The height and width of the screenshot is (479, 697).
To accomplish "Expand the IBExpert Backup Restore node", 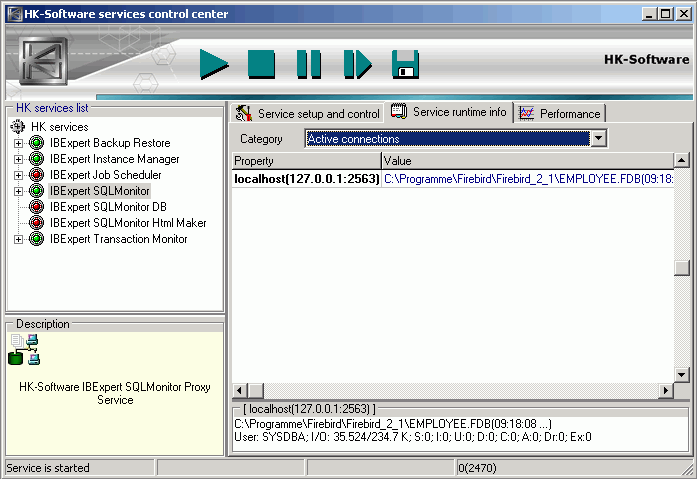I will point(18,144).
